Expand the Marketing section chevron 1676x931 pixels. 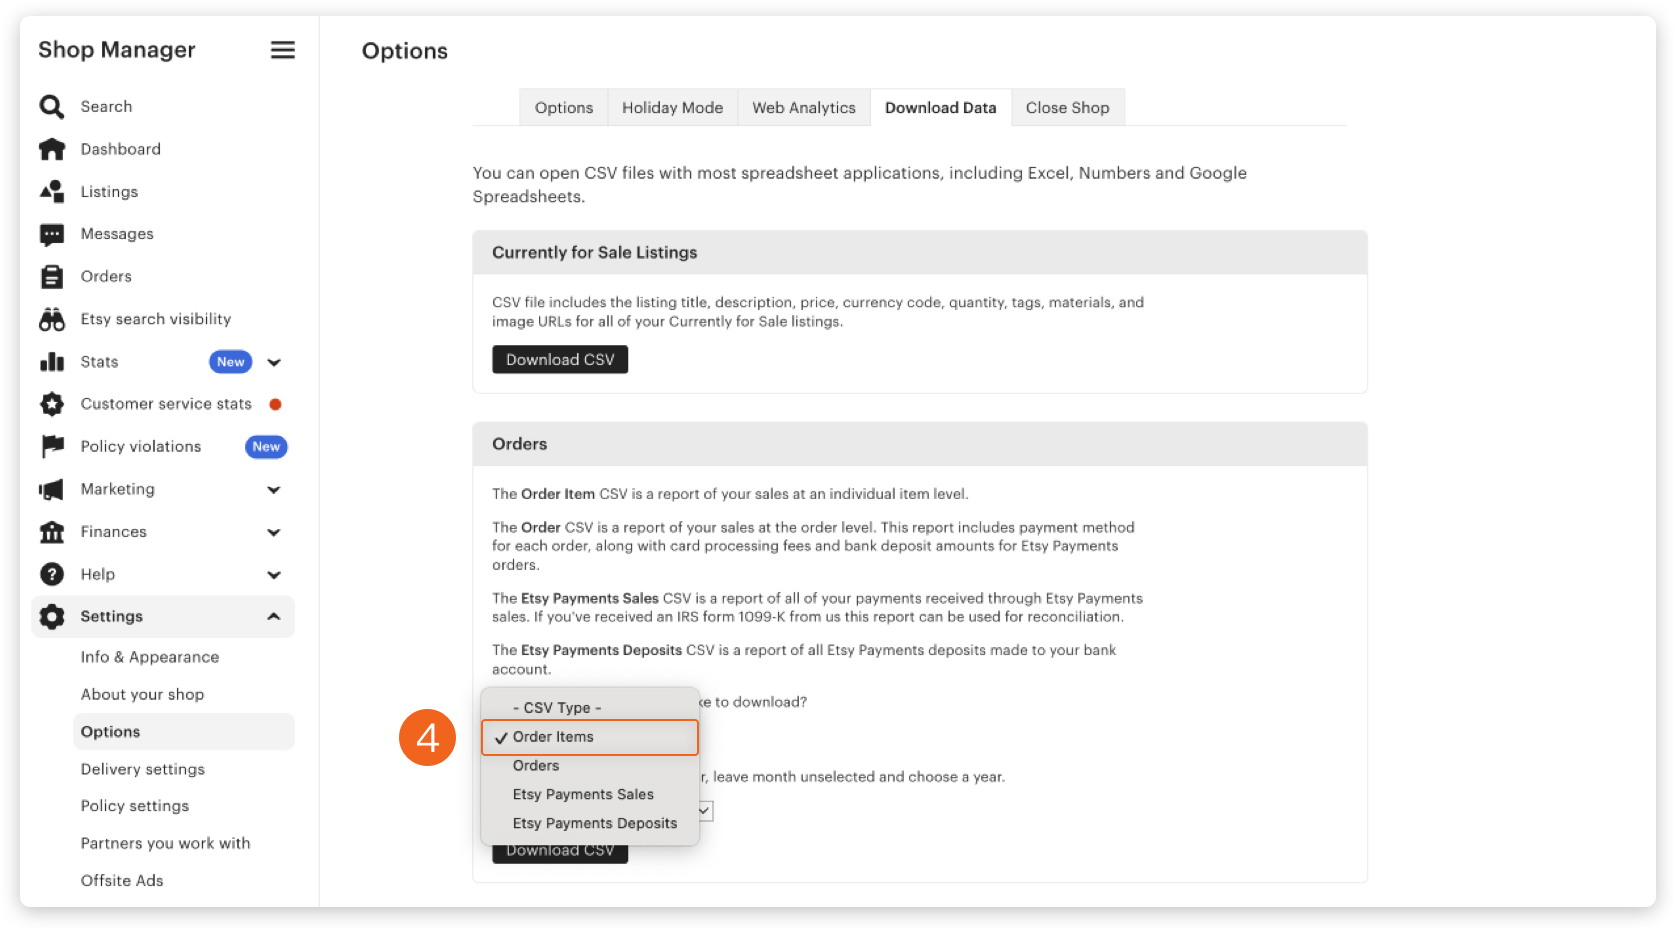click(274, 490)
